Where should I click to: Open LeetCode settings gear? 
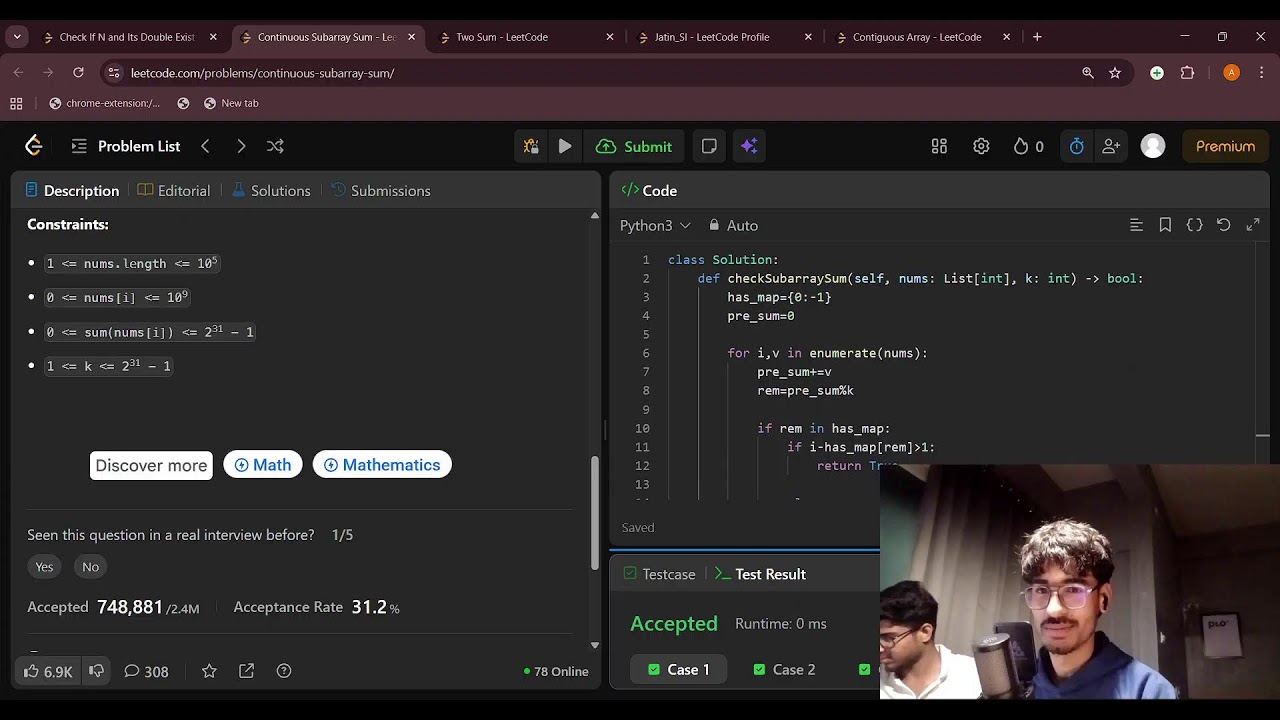coord(981,146)
